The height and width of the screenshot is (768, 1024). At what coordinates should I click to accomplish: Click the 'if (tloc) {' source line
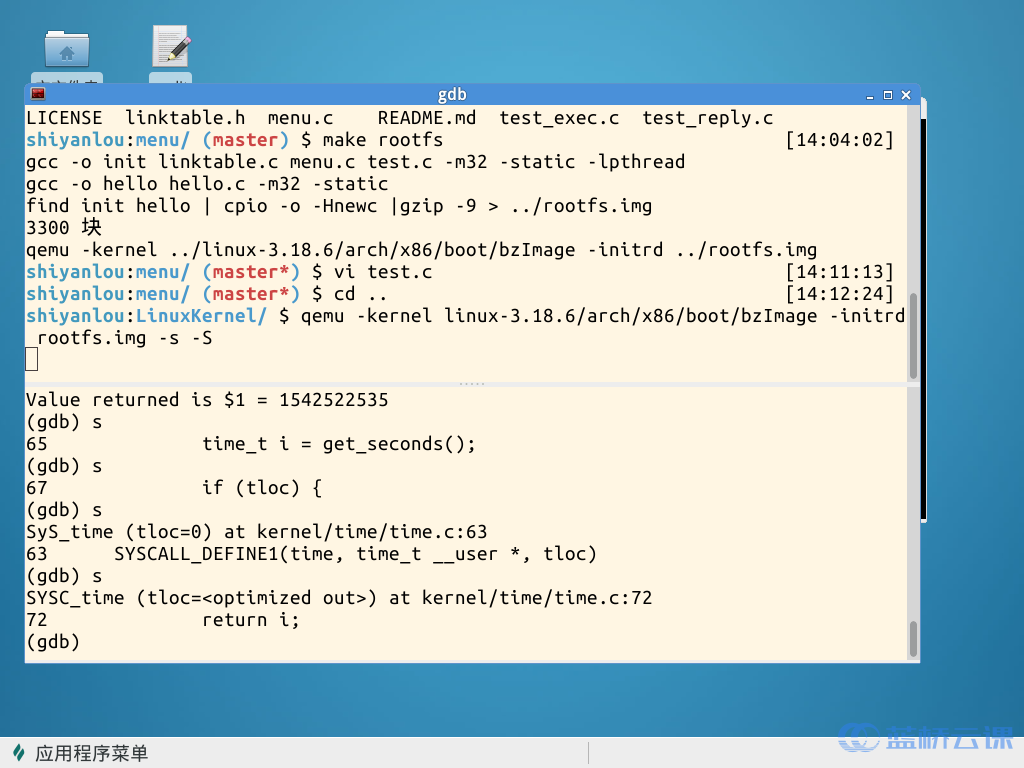point(261,488)
